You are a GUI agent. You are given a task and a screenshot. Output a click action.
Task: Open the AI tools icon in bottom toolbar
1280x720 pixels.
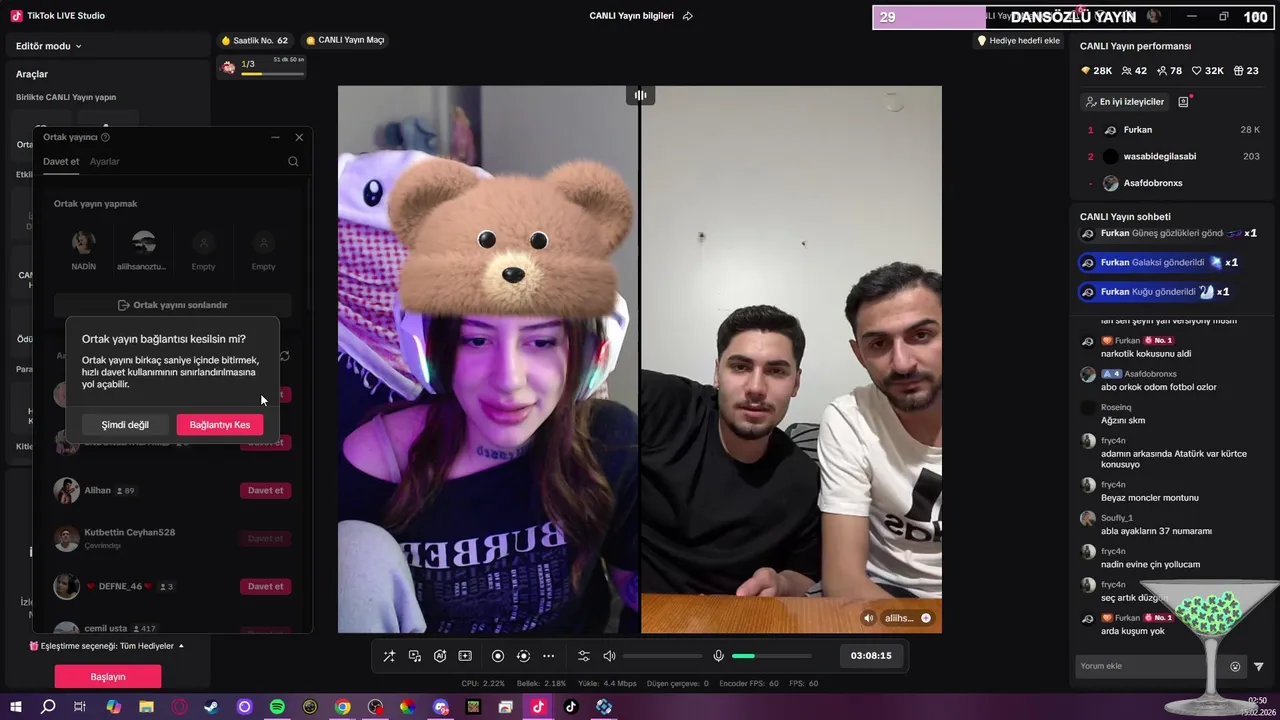pos(440,656)
